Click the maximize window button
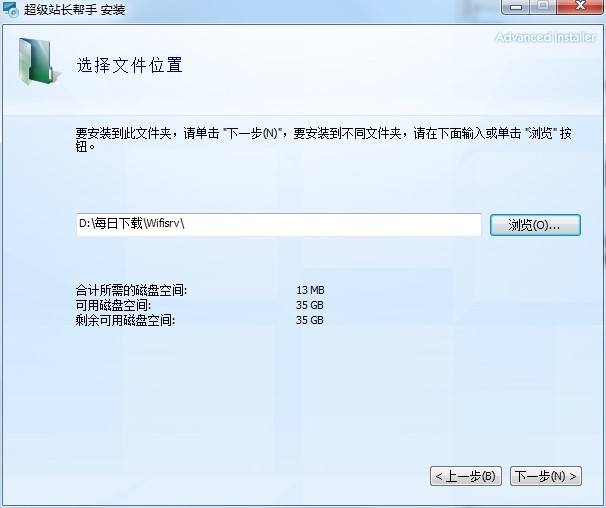This screenshot has width=606, height=508. [543, 7]
